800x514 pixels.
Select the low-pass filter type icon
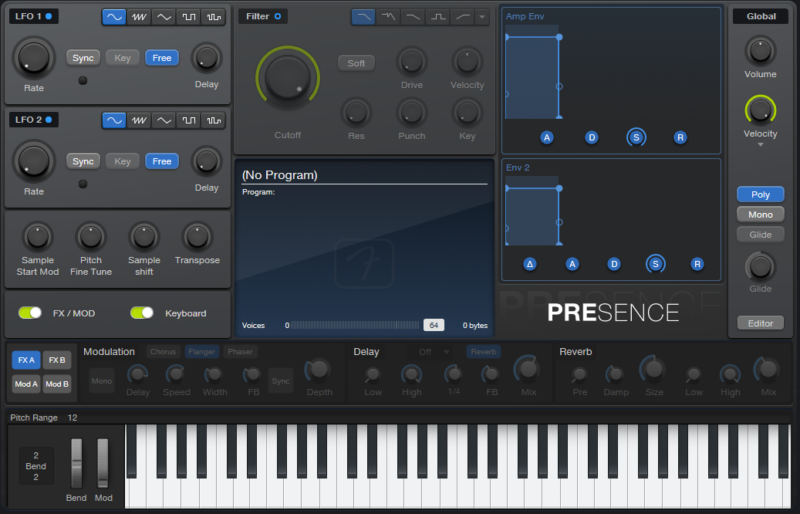(x=363, y=17)
